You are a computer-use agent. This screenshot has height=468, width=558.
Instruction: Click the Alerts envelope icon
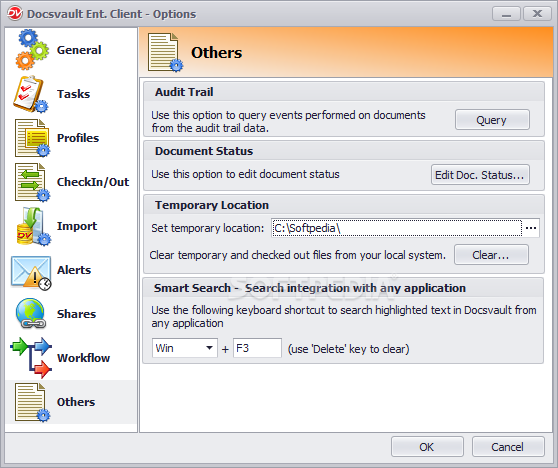pos(31,273)
